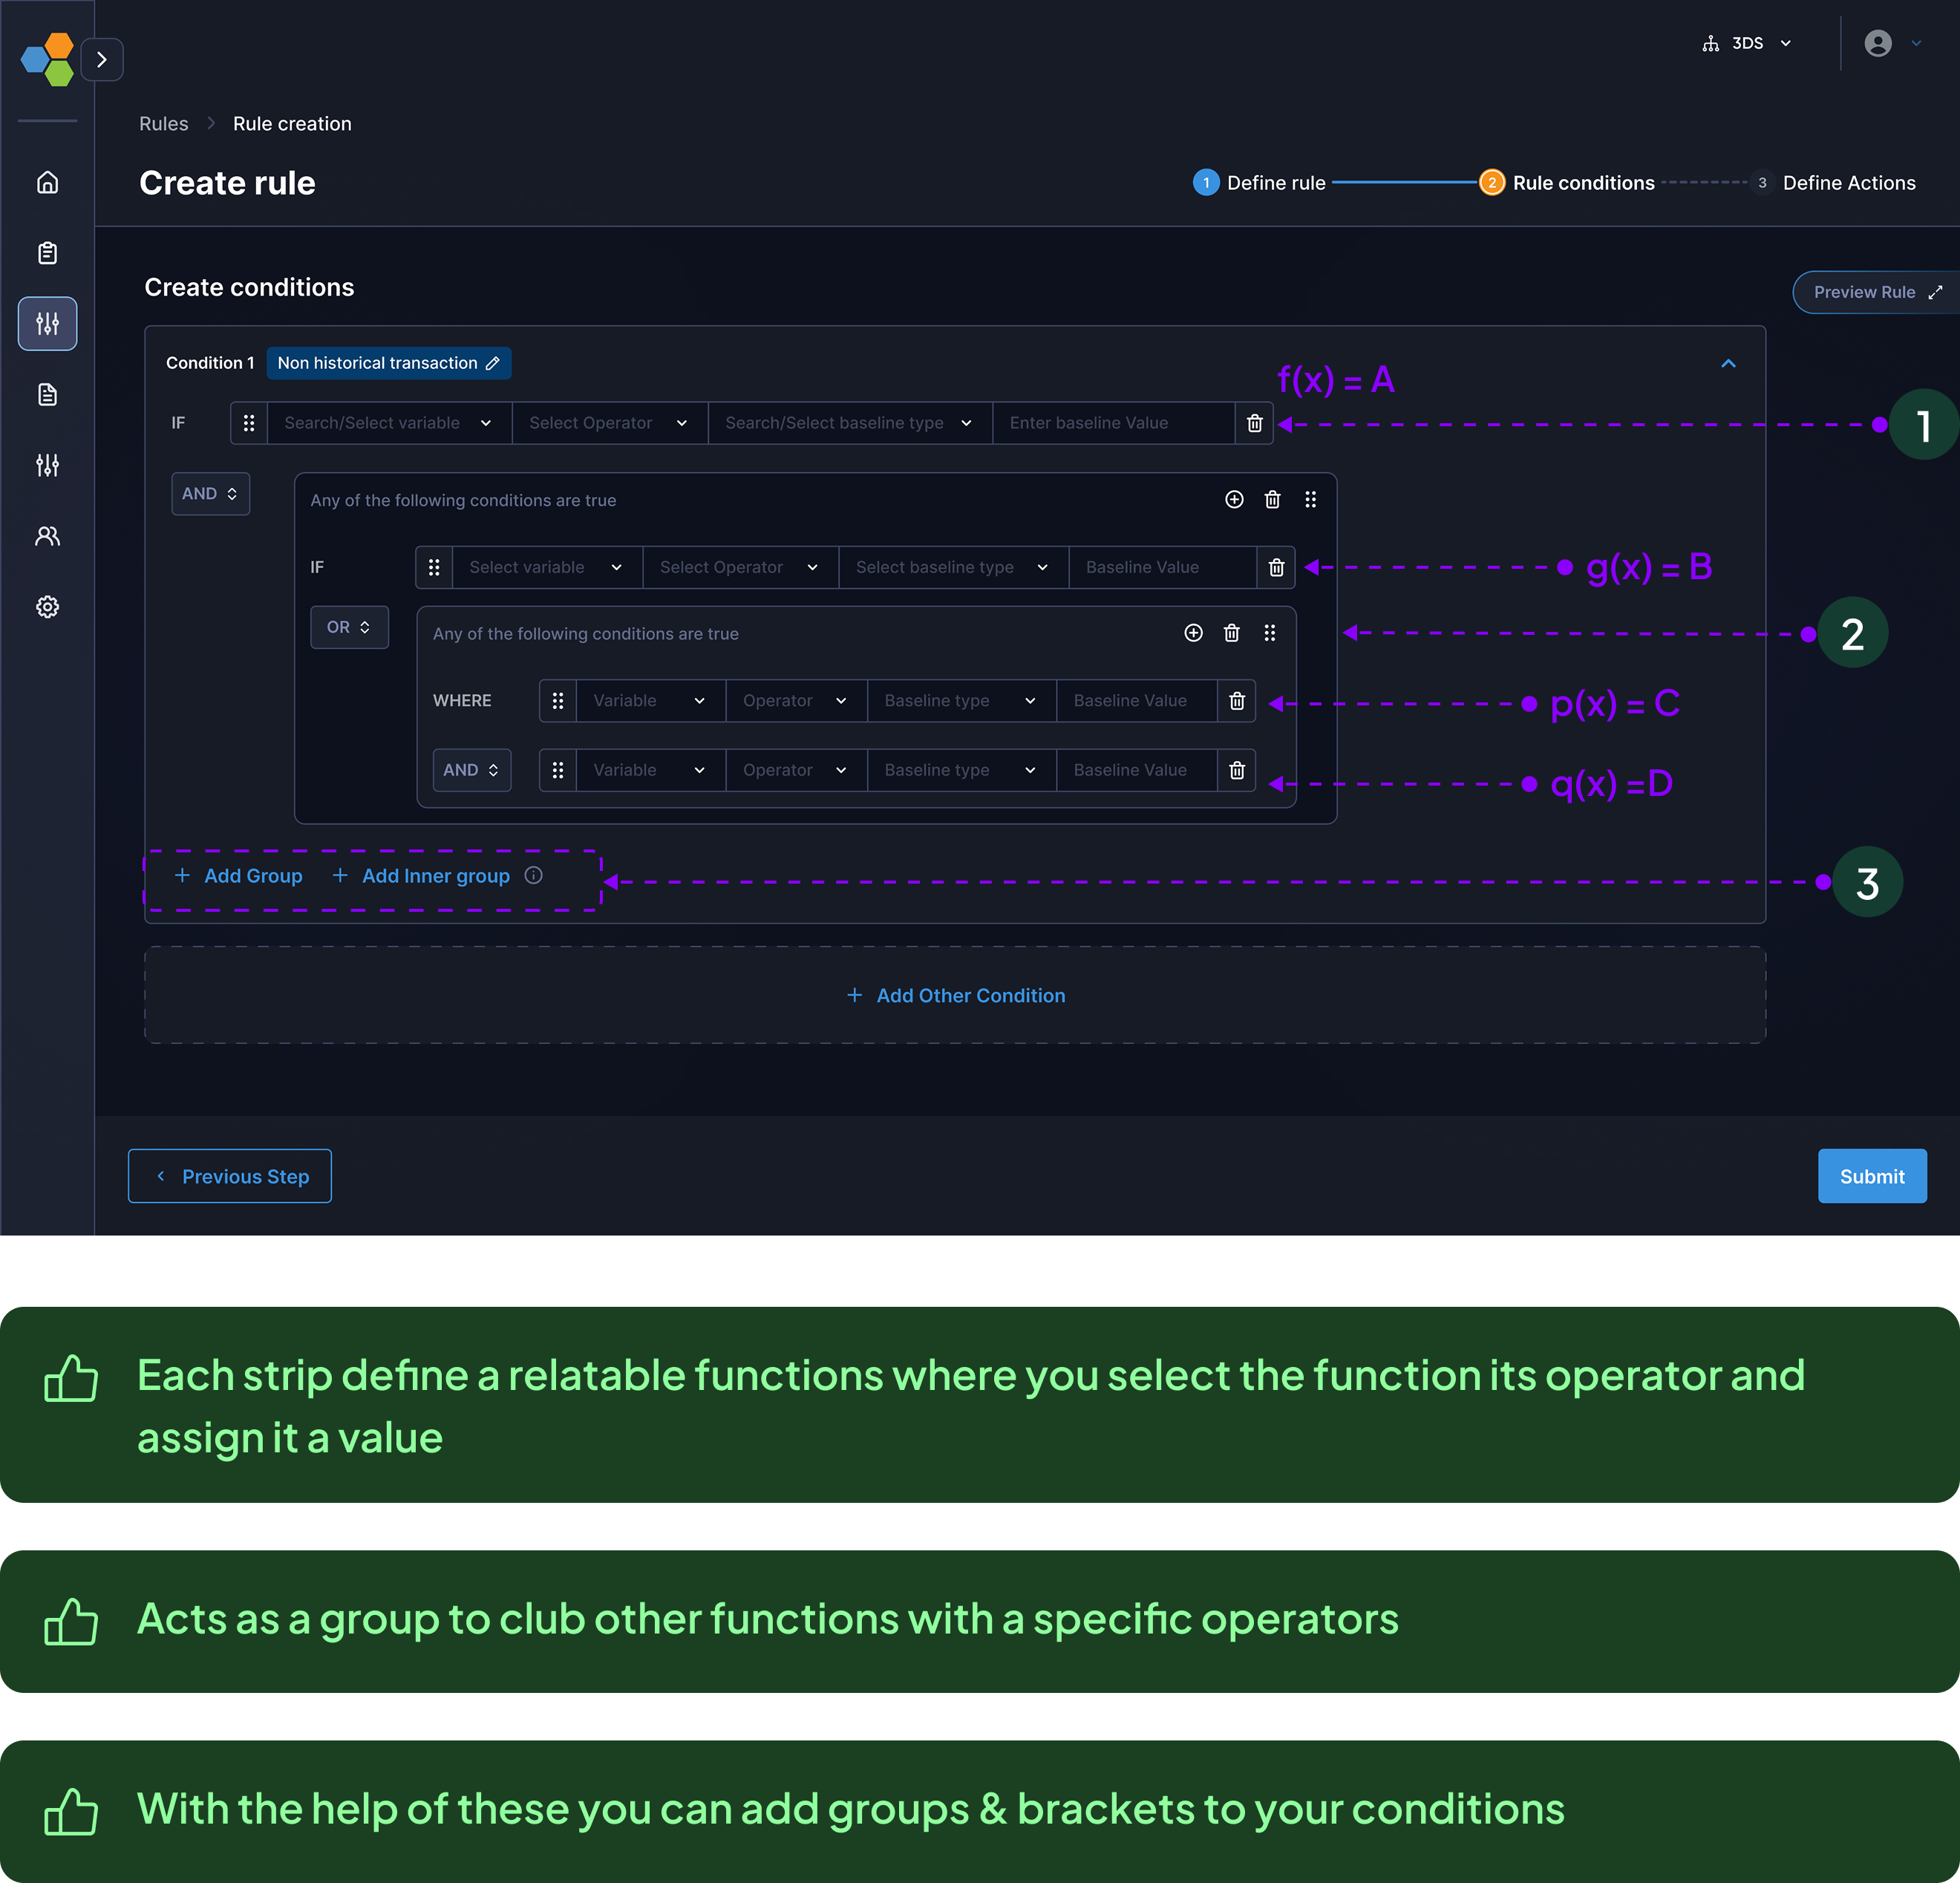Image resolution: width=1960 pixels, height=1883 pixels.
Task: Click the Submit button
Action: pyautogui.click(x=1871, y=1176)
